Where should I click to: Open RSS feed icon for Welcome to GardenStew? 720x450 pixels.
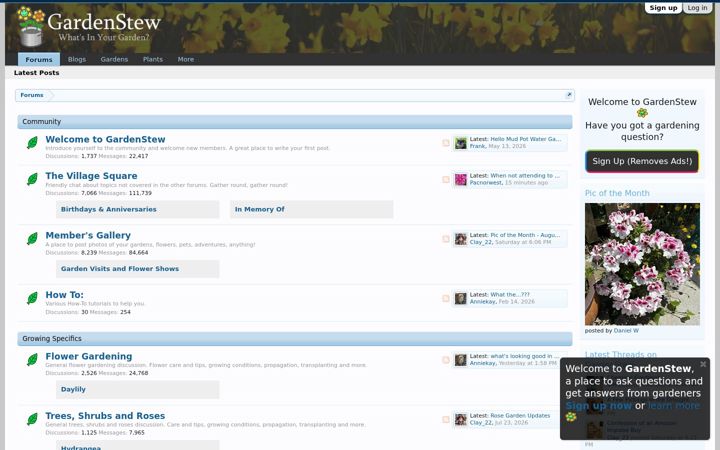click(x=445, y=143)
